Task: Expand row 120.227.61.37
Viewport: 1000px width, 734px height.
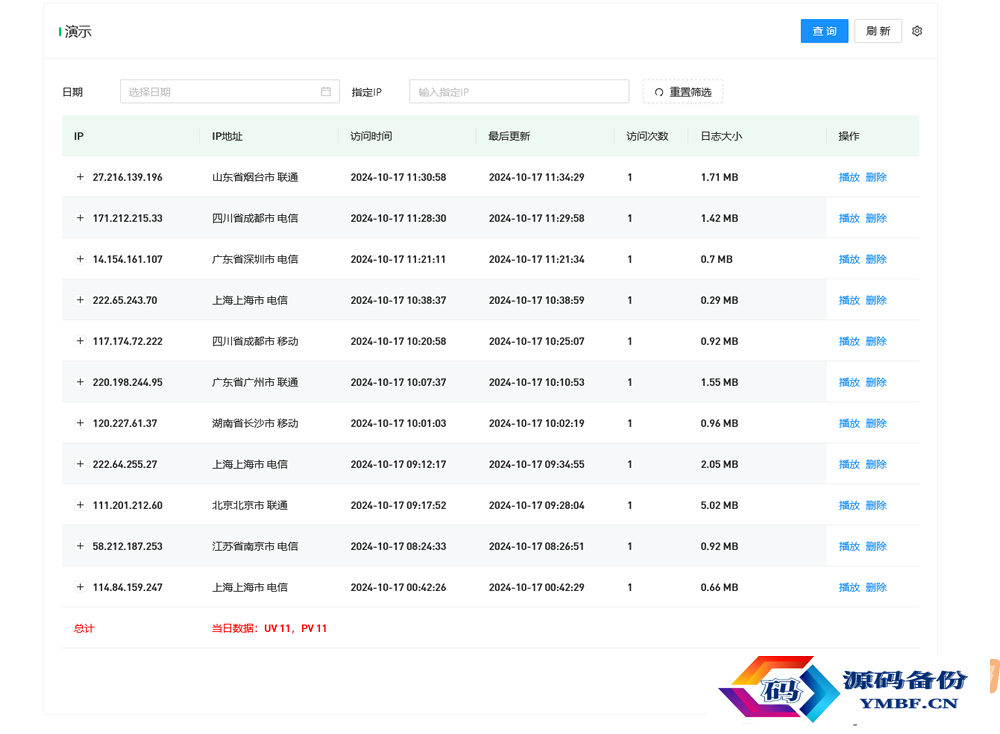Action: (80, 423)
